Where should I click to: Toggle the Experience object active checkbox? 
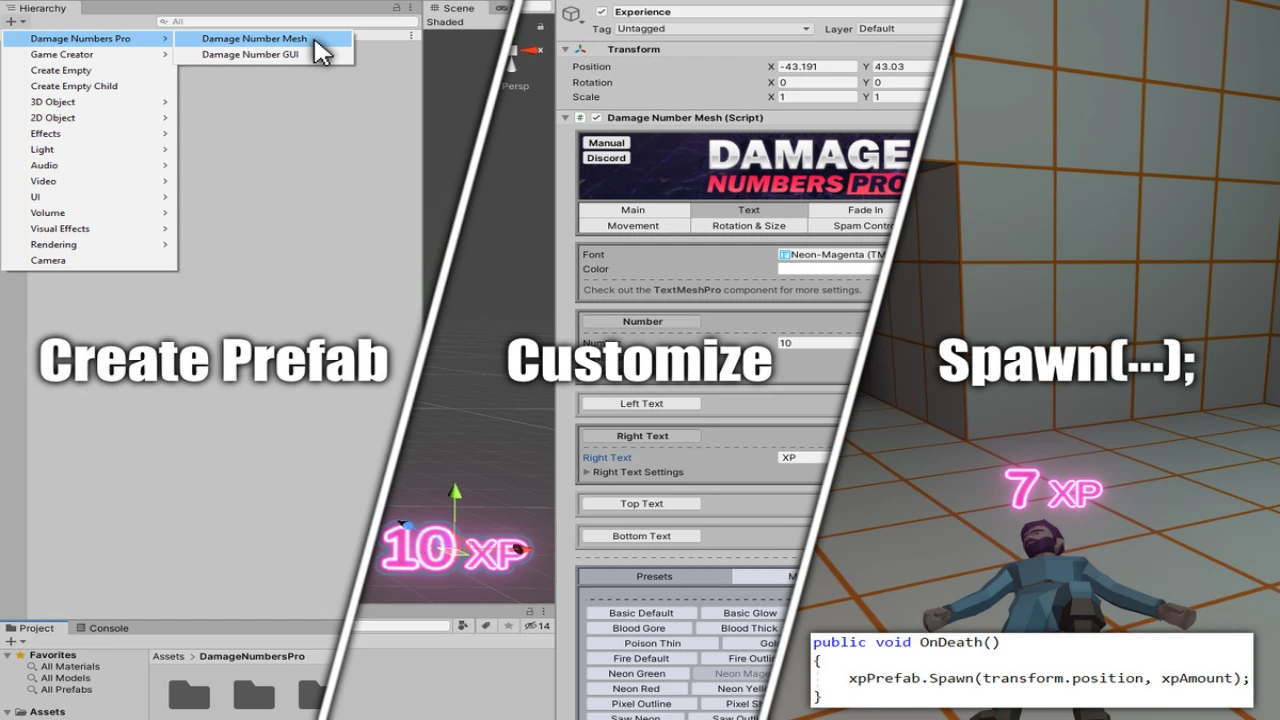tap(601, 12)
